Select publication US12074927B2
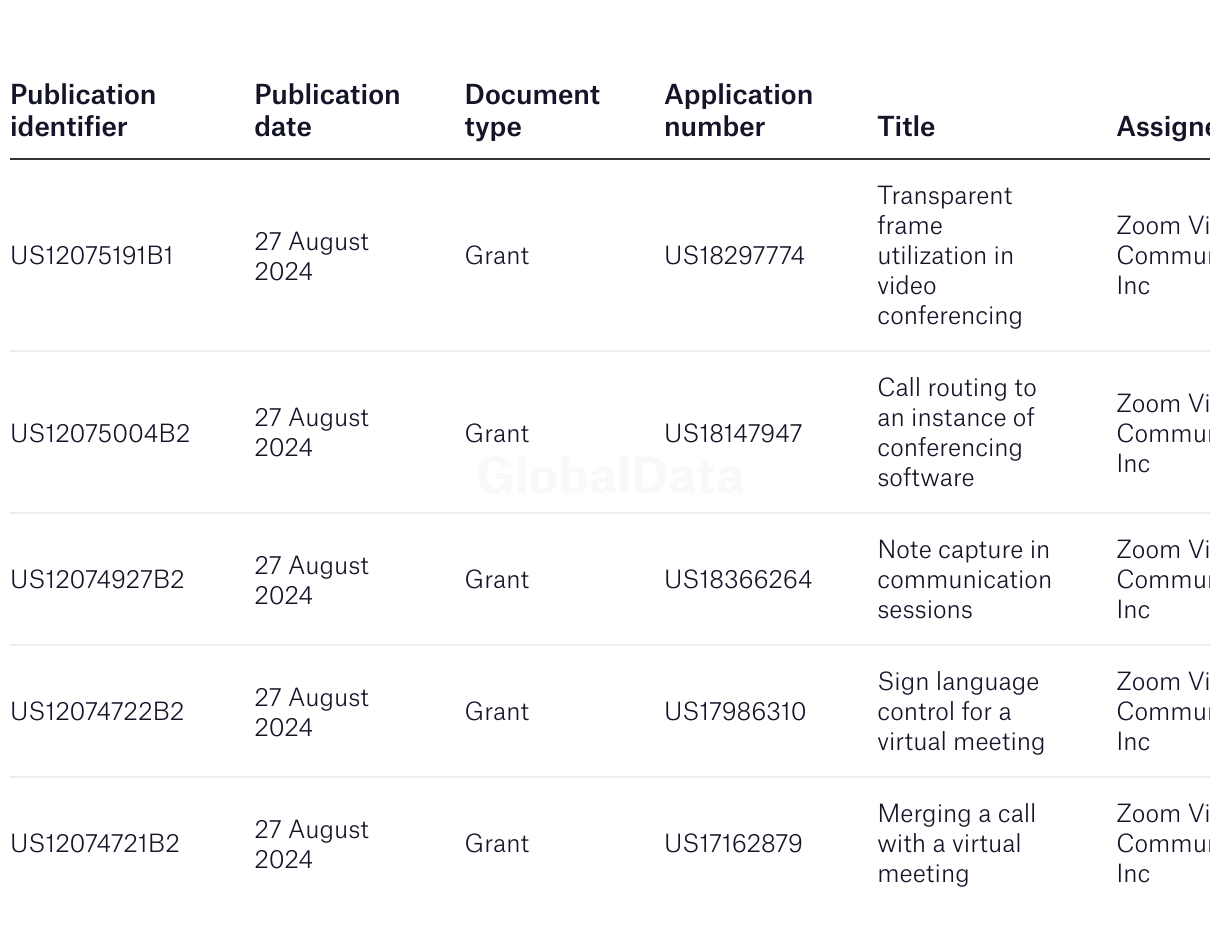The width and height of the screenshot is (1220, 950). pyautogui.click(x=97, y=580)
